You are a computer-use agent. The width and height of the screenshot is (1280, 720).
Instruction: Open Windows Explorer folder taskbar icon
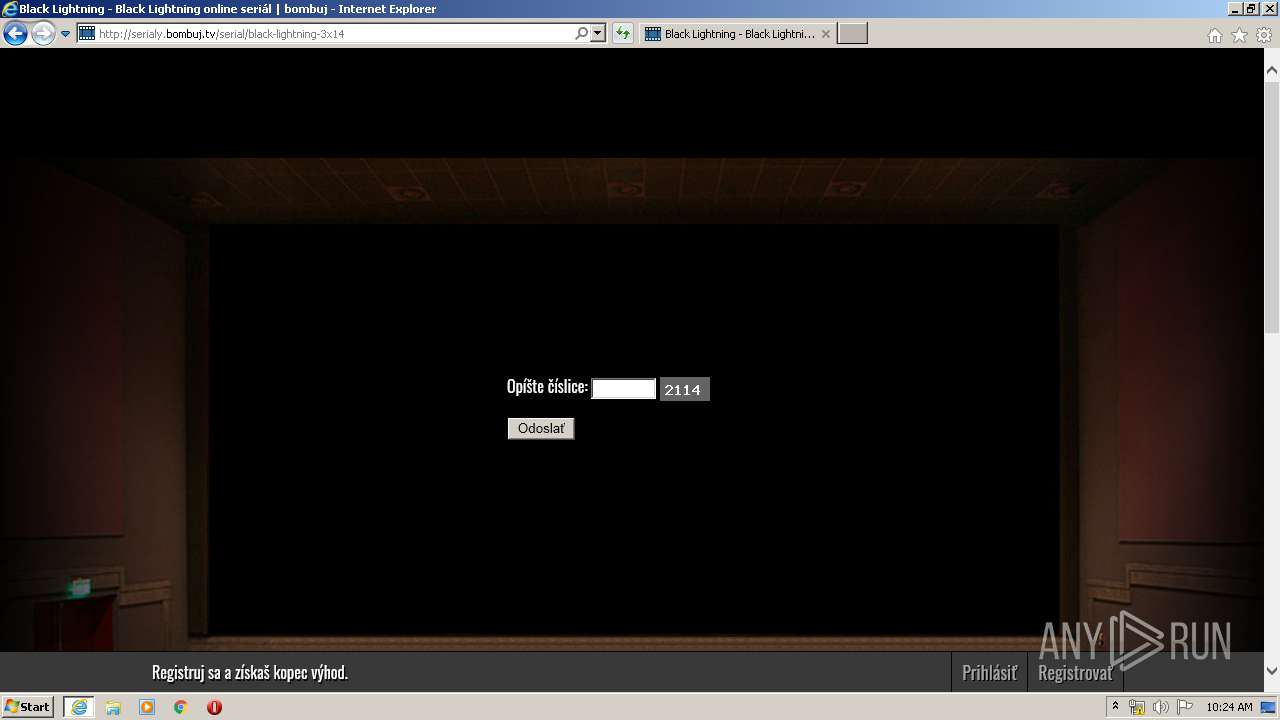(113, 707)
